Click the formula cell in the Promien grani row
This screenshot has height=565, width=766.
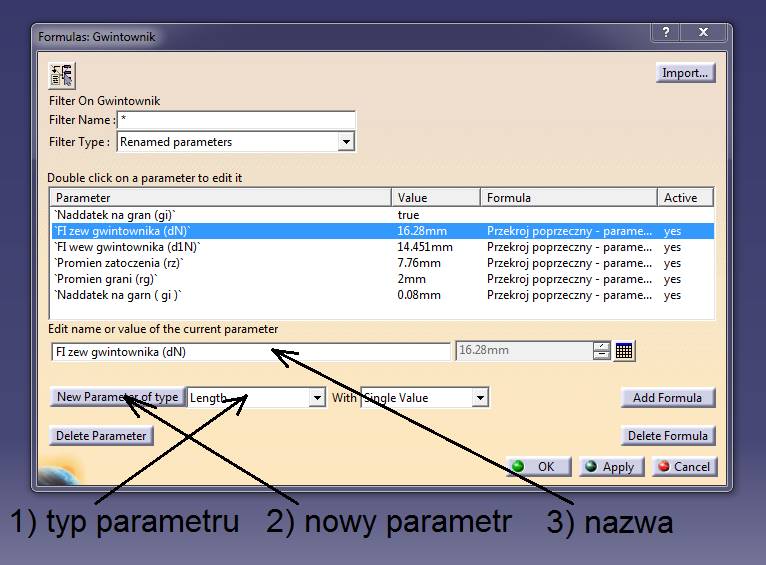coord(569,279)
